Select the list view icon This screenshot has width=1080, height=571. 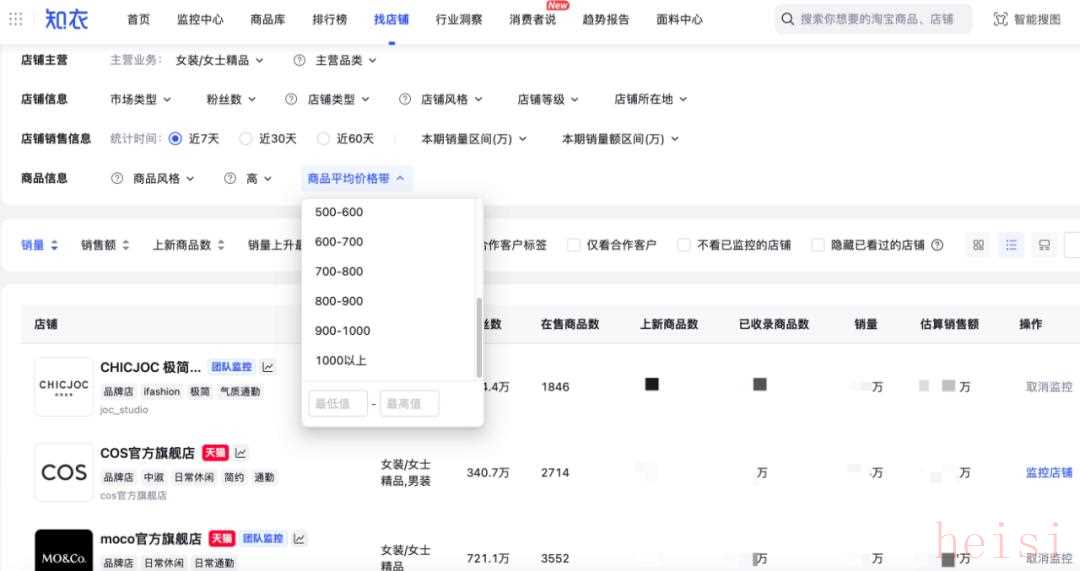(x=1011, y=245)
